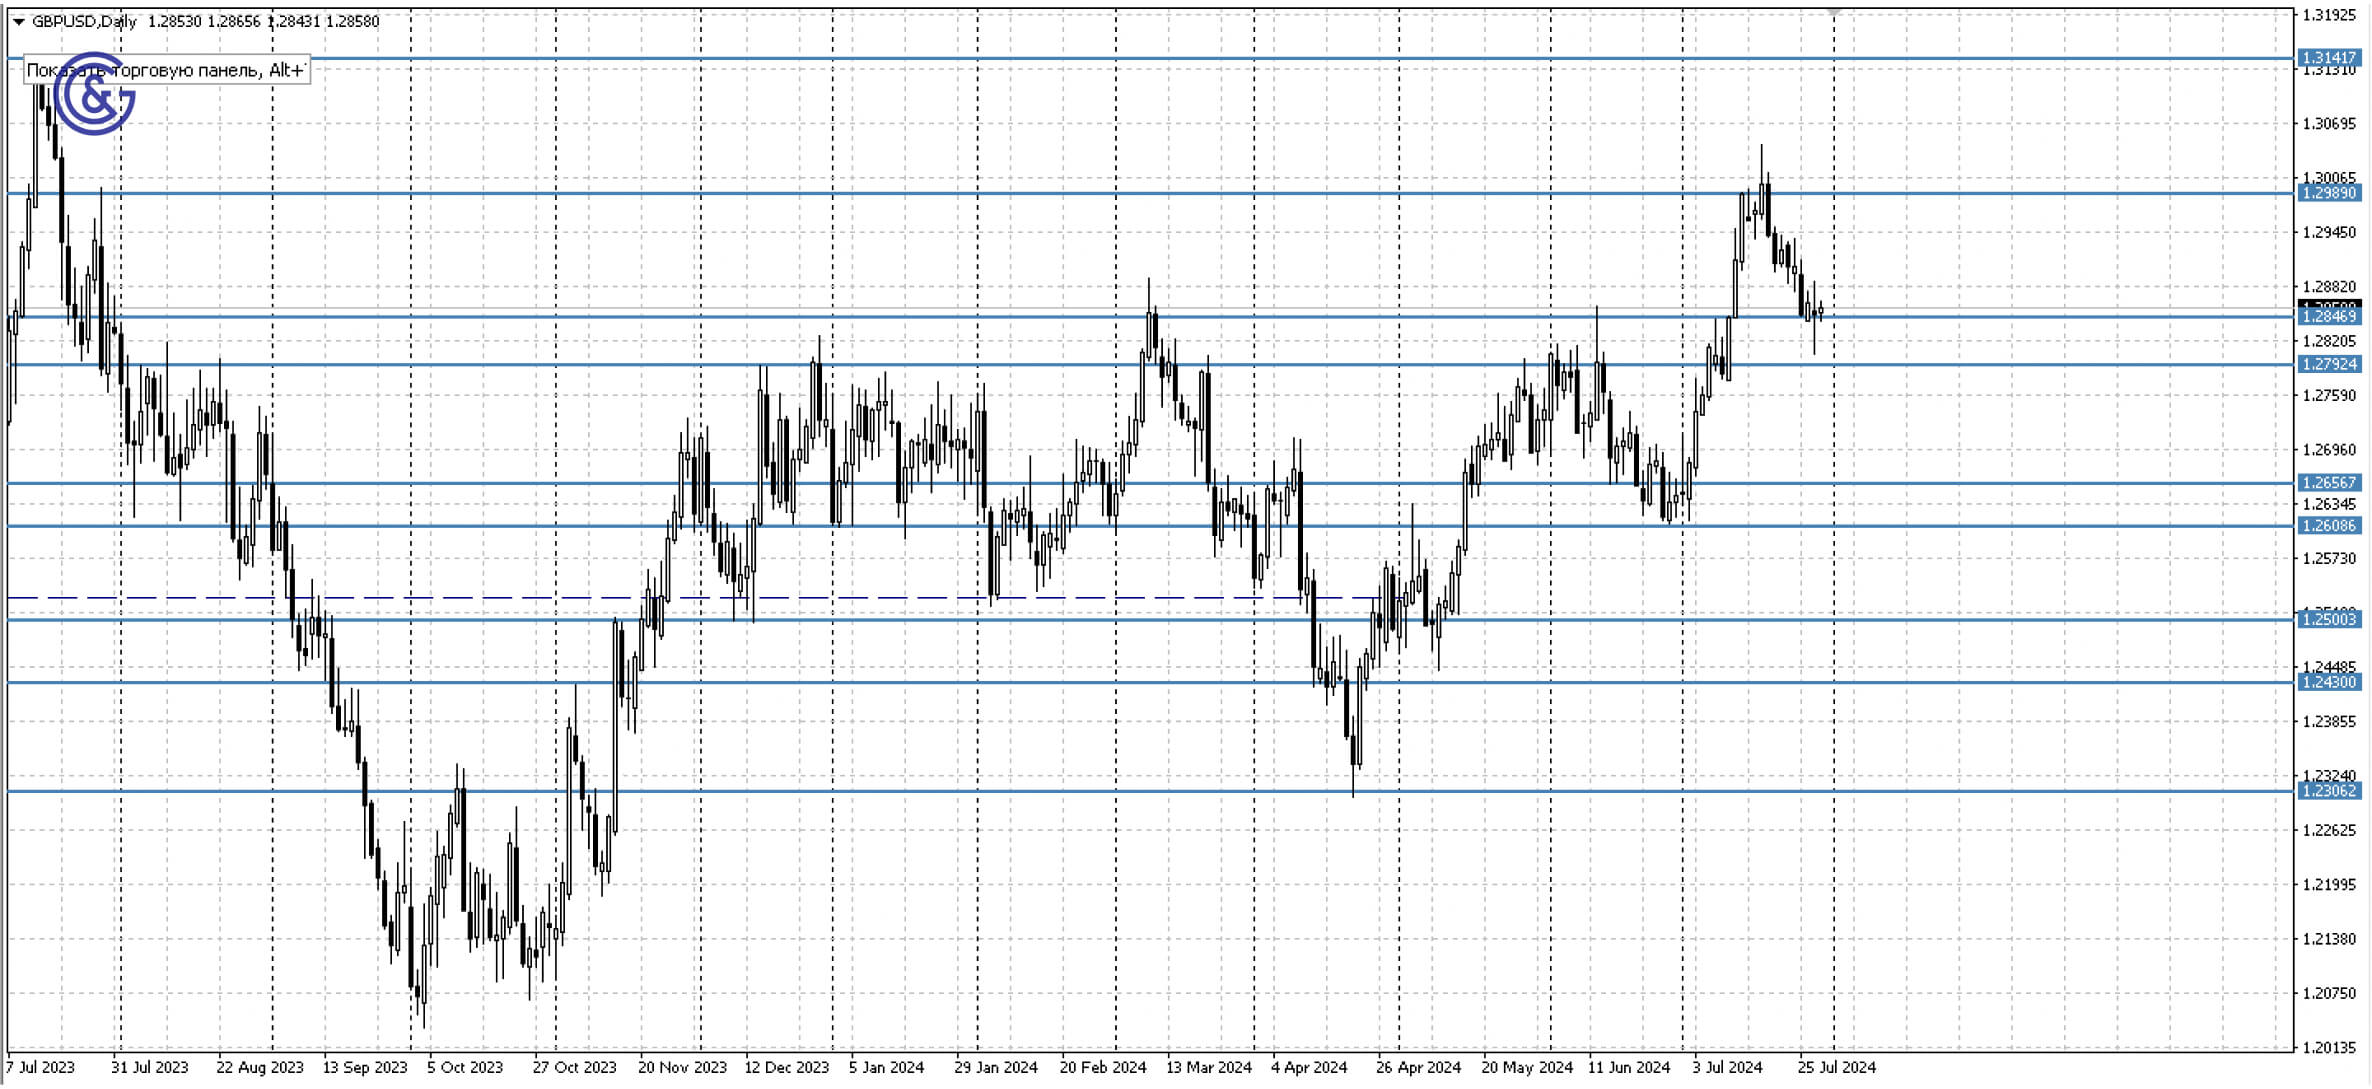Viewport: 2372px width, 1089px height.
Task: Select the GBPUSD,Daily chart title
Action: coord(88,20)
